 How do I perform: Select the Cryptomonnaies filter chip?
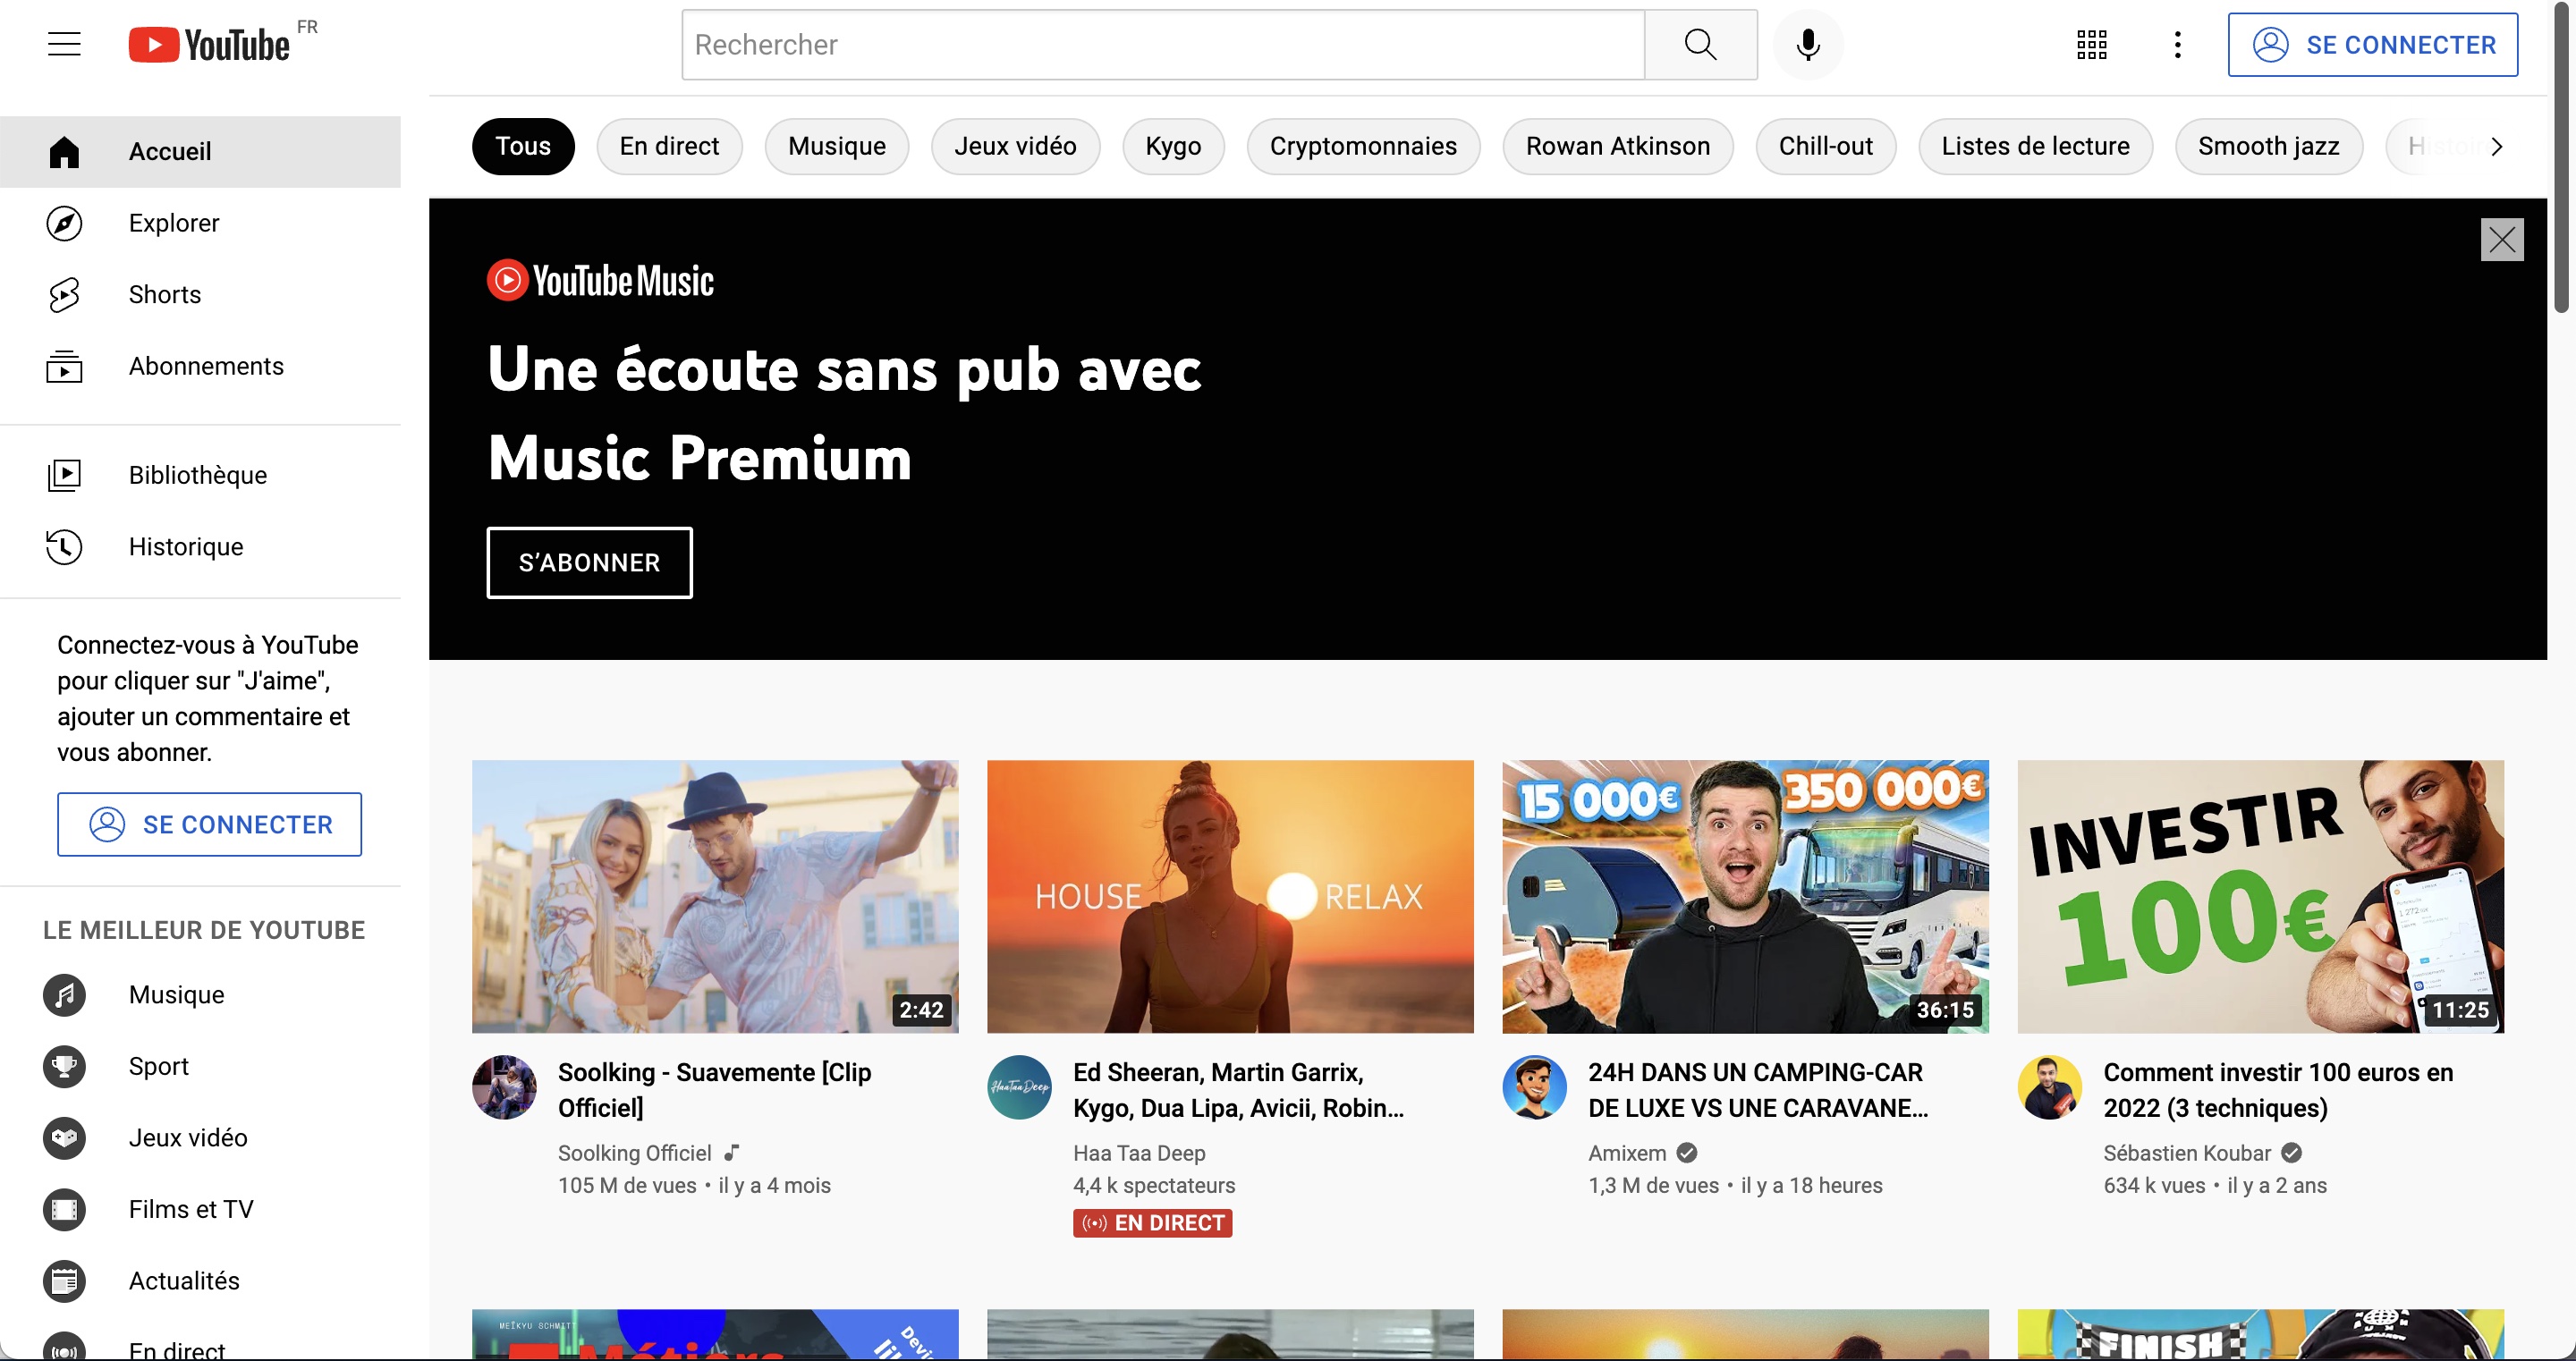[x=1363, y=147]
